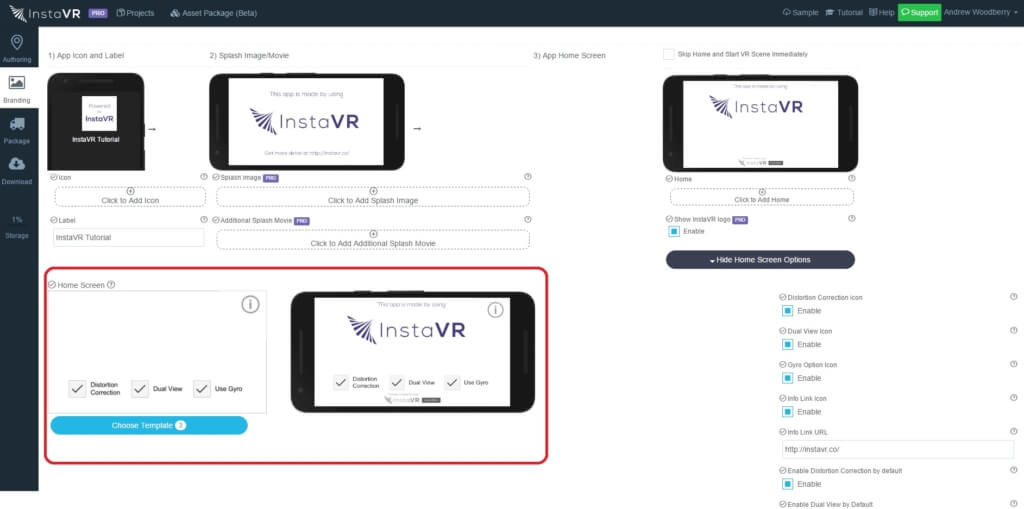The image size is (1024, 509).
Task: Click PRO badge next to InstaVR logo
Action: (x=98, y=13)
